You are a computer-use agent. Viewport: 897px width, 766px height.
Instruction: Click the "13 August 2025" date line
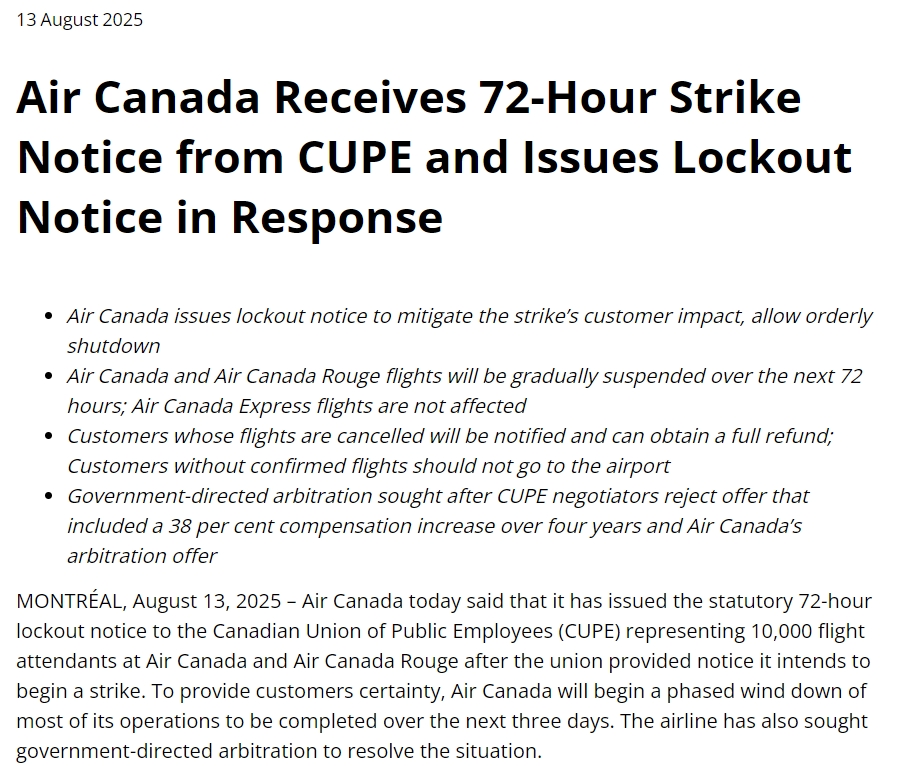[x=80, y=20]
